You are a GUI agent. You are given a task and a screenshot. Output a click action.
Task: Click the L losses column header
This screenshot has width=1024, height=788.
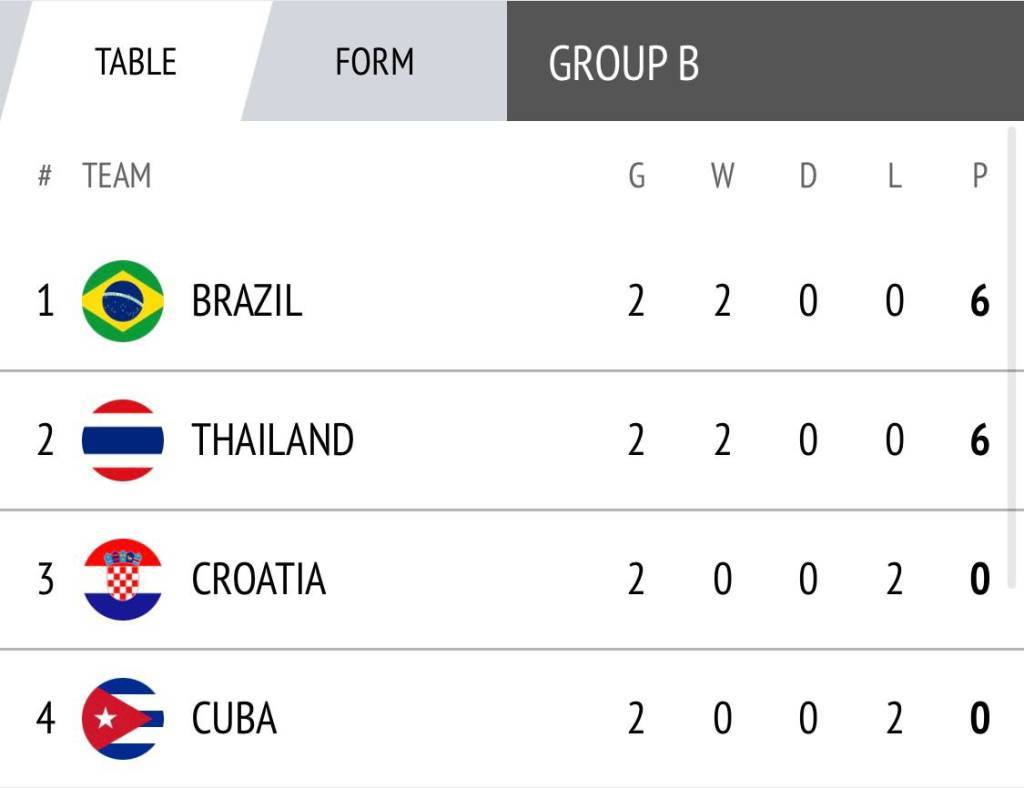894,176
